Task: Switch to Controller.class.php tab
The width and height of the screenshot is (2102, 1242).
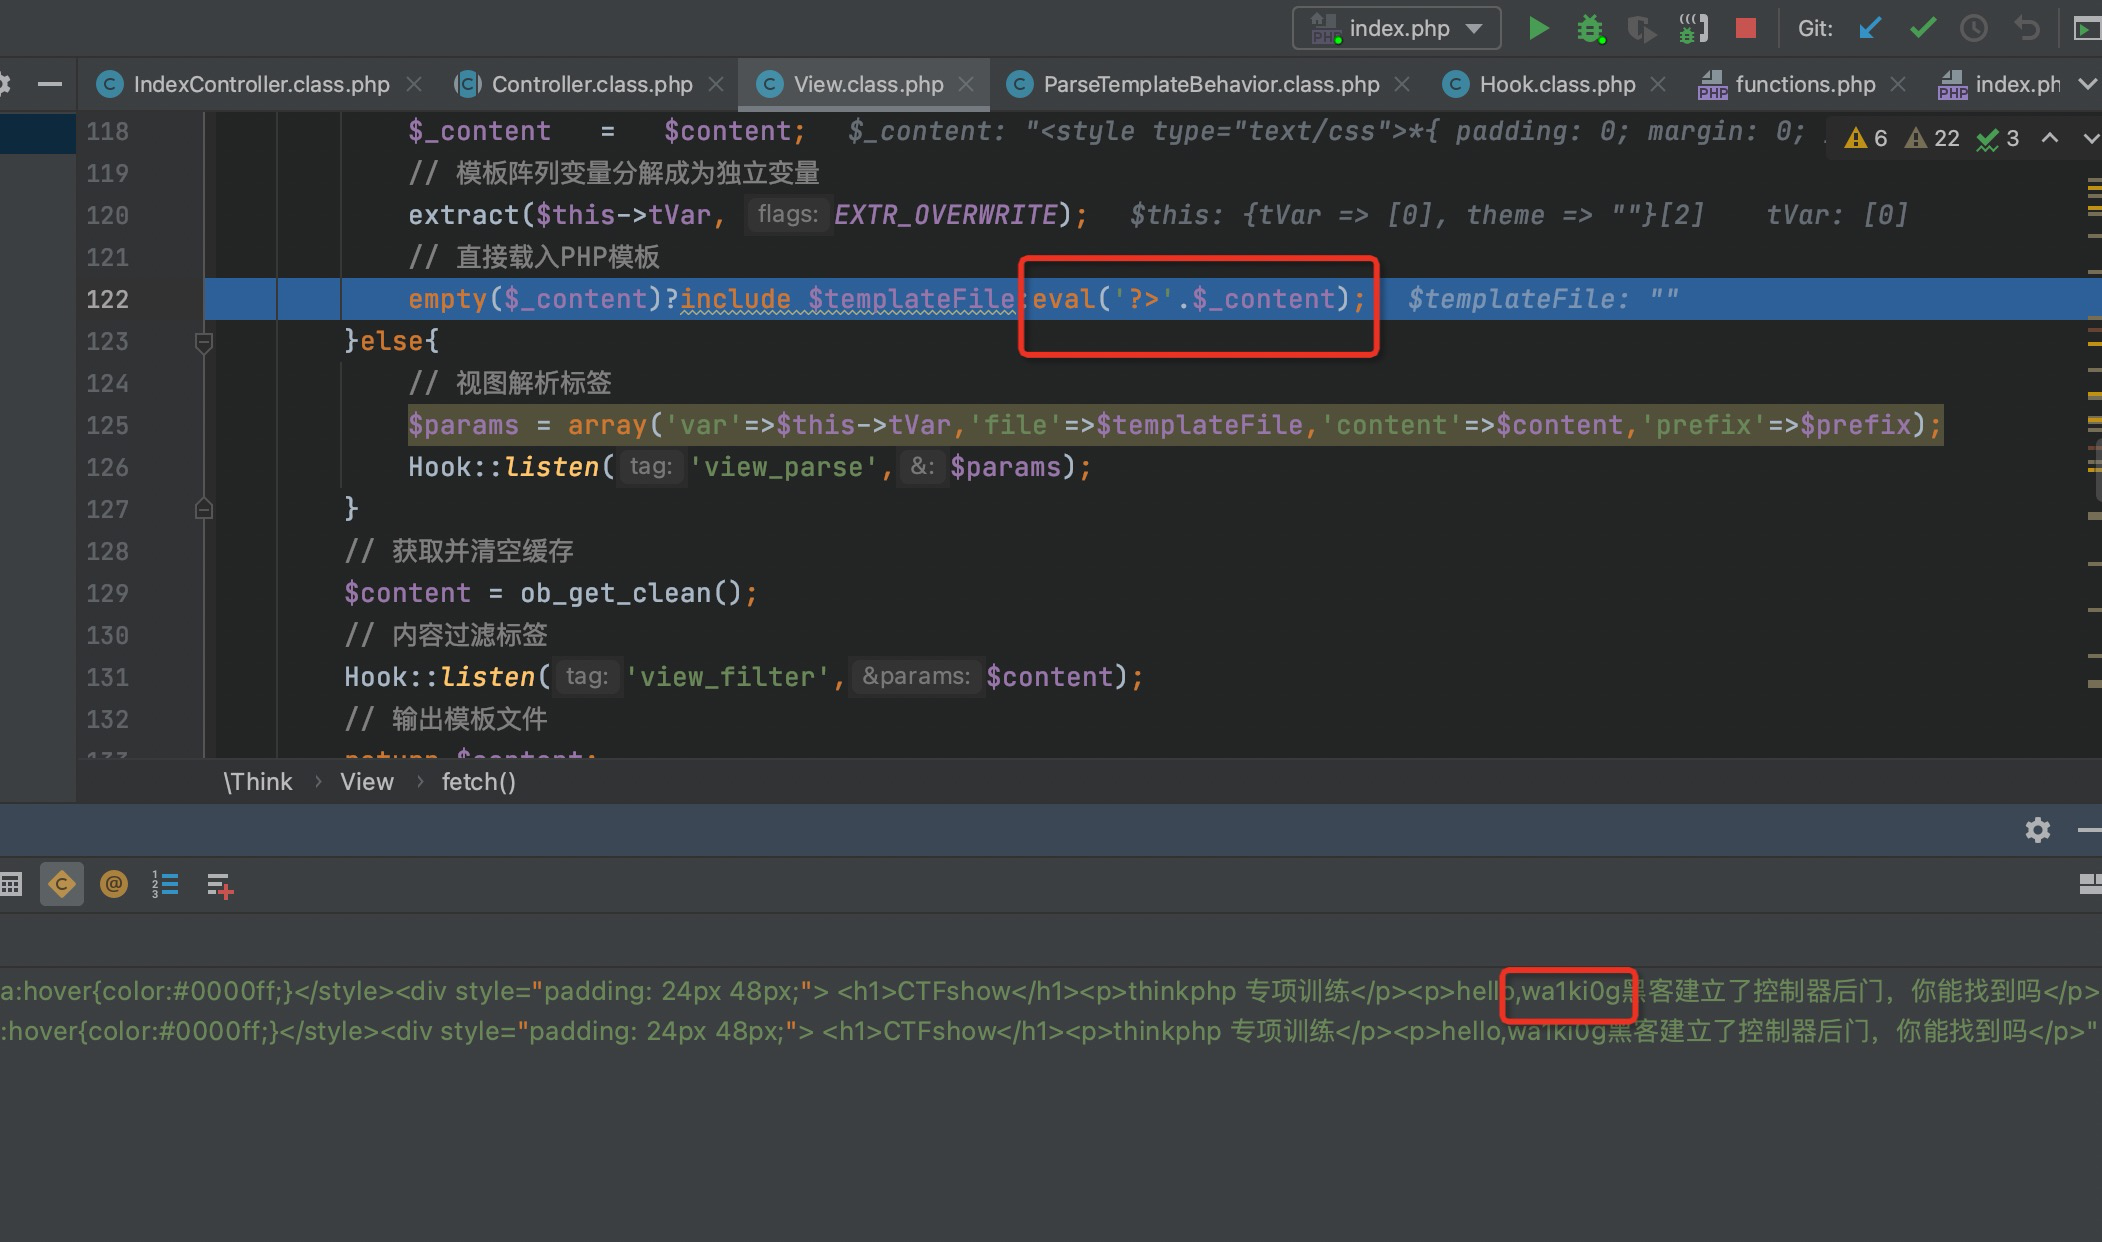Action: 591,84
